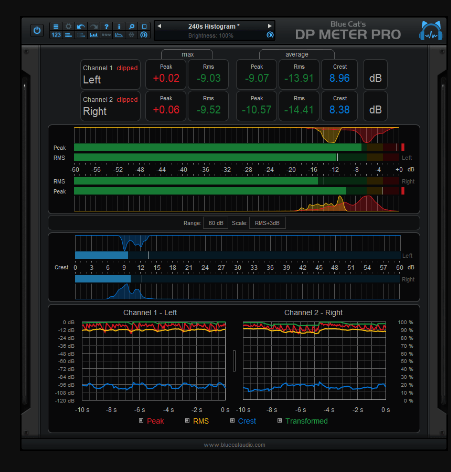
Task: Click max Rms value '-9.52'
Action: 209,110
